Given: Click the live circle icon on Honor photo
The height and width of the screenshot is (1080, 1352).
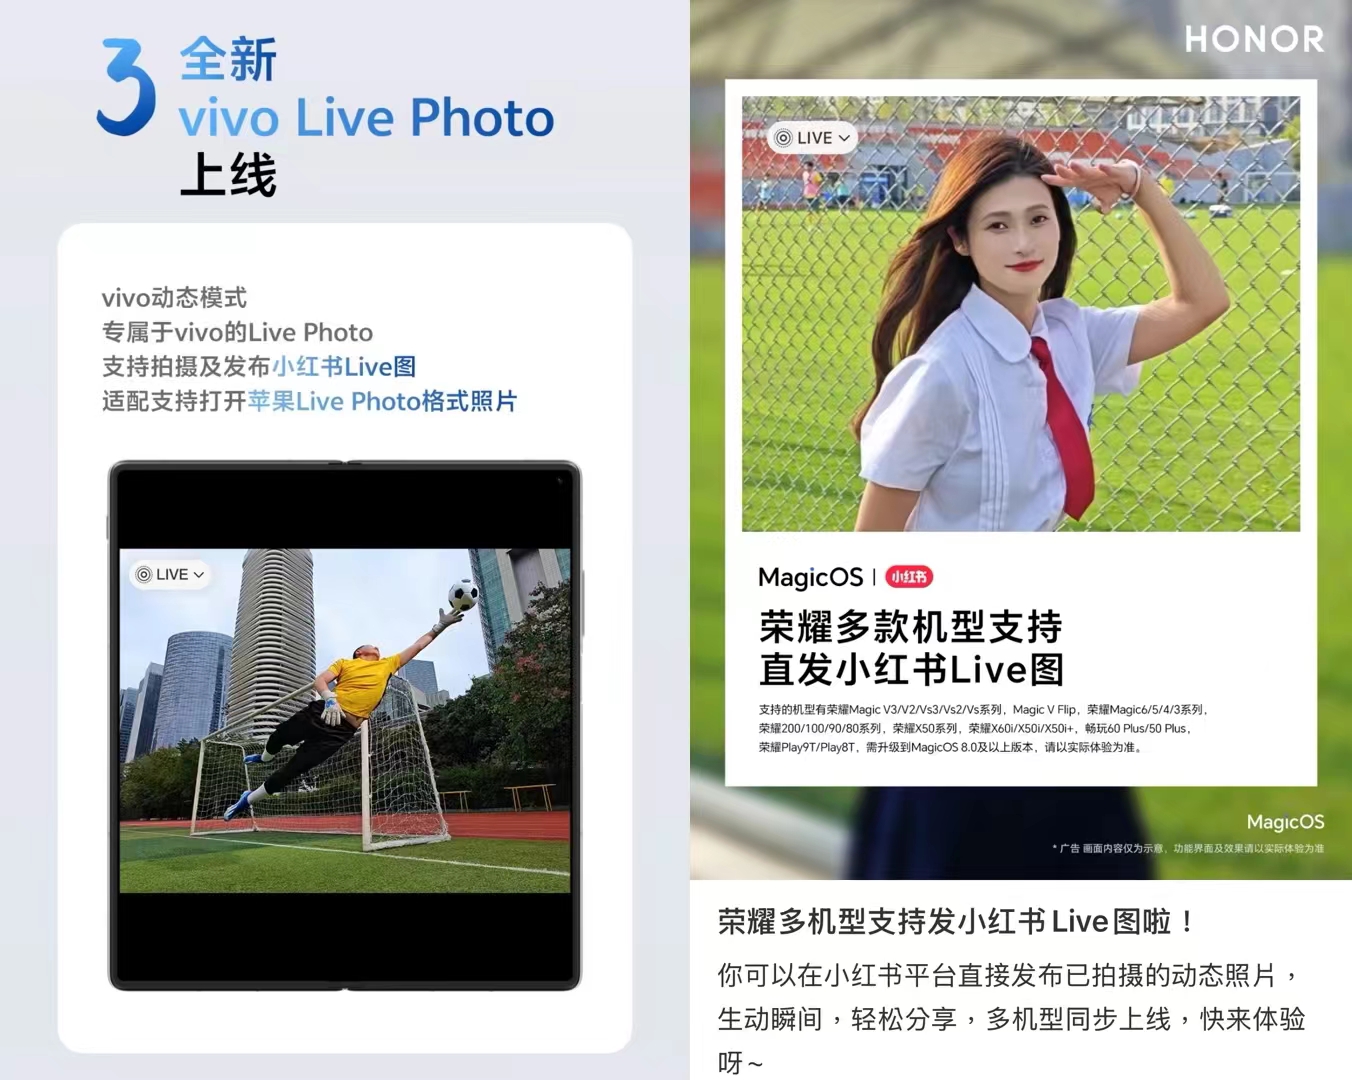Looking at the screenshot, I should (783, 138).
